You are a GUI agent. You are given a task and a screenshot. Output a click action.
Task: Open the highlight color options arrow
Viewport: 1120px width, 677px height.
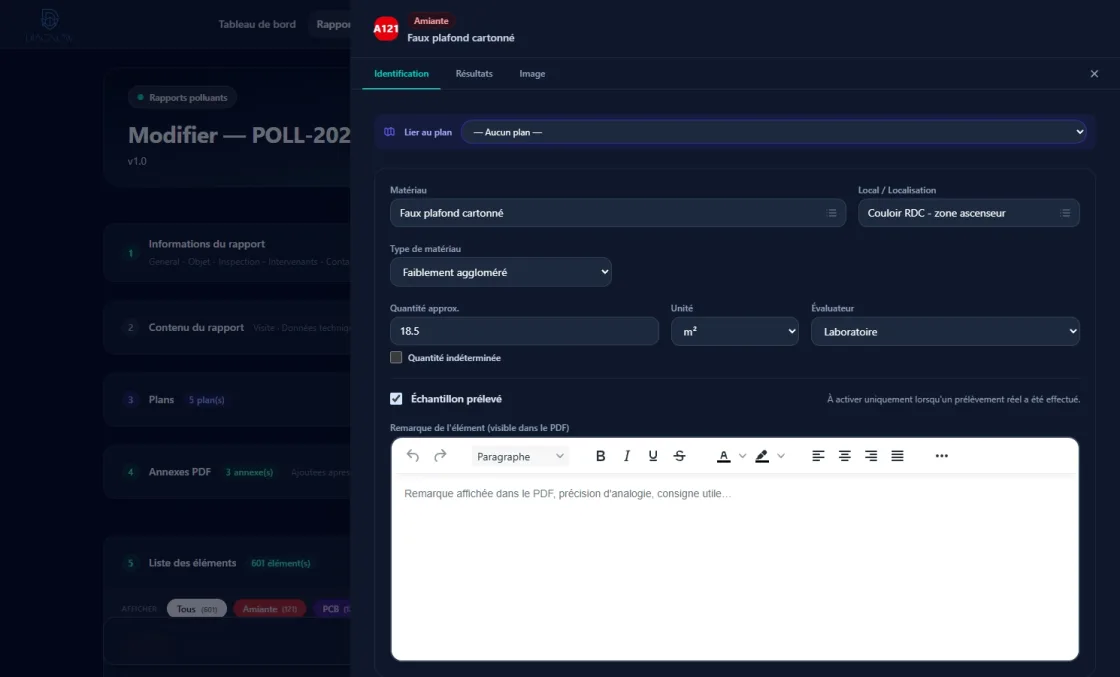781,456
